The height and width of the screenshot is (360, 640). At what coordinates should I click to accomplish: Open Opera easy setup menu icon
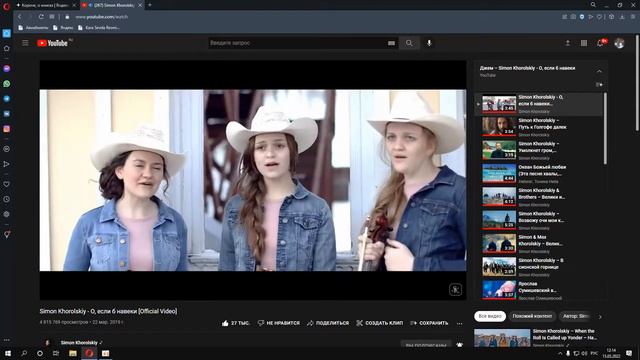click(633, 17)
